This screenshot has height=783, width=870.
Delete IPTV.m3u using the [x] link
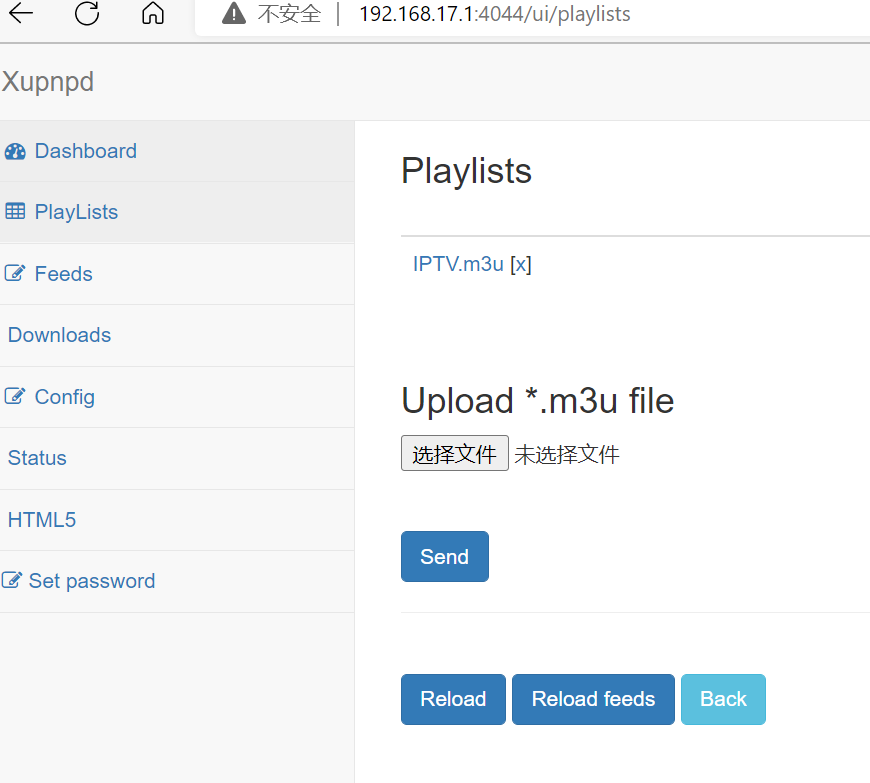(521, 264)
